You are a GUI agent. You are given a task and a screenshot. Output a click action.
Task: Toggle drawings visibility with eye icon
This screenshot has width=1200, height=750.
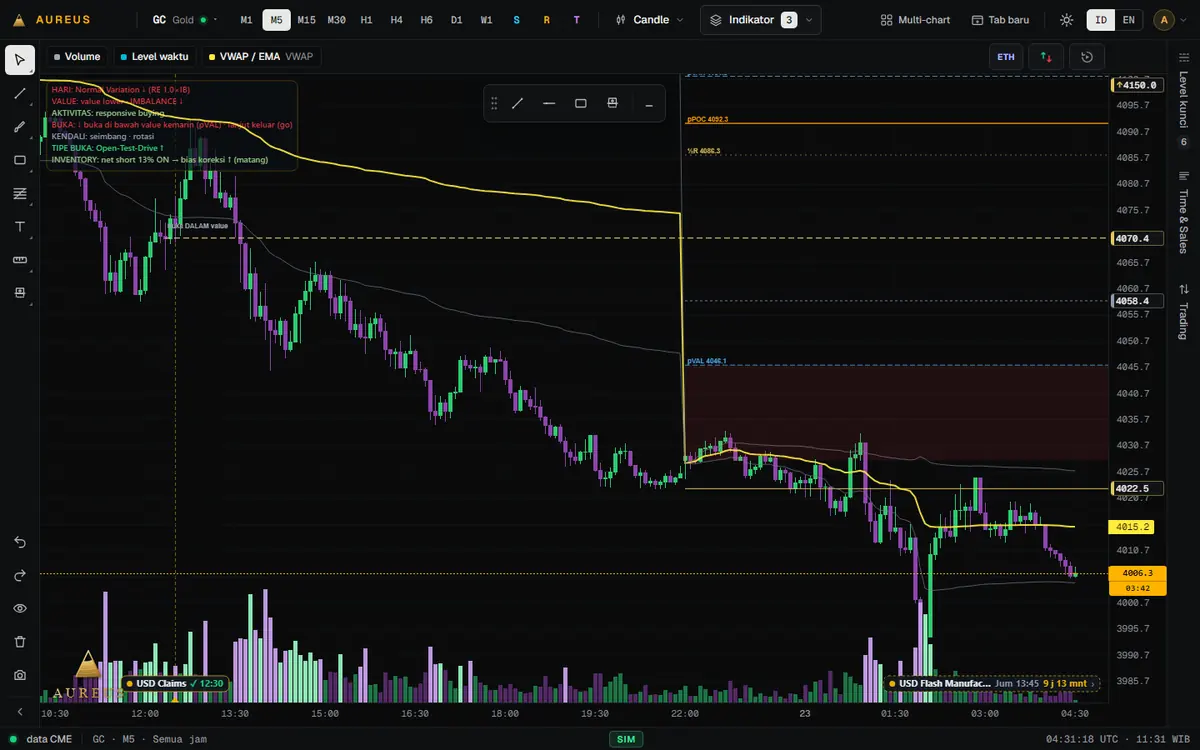point(20,608)
